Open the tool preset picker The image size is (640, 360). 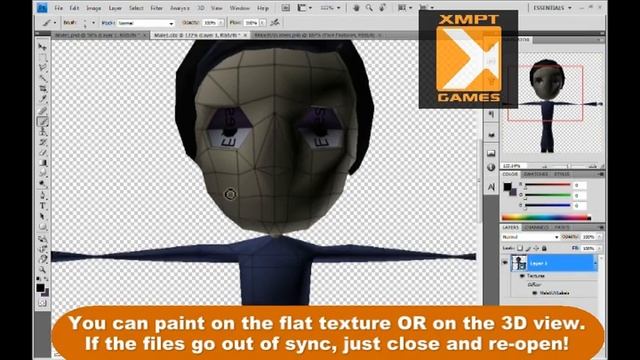pyautogui.click(x=55, y=23)
